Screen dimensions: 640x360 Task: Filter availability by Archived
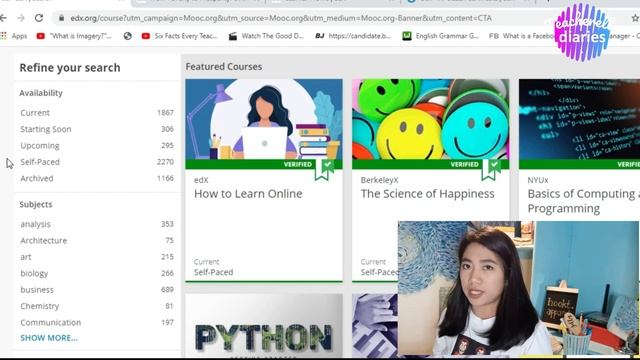[37, 178]
